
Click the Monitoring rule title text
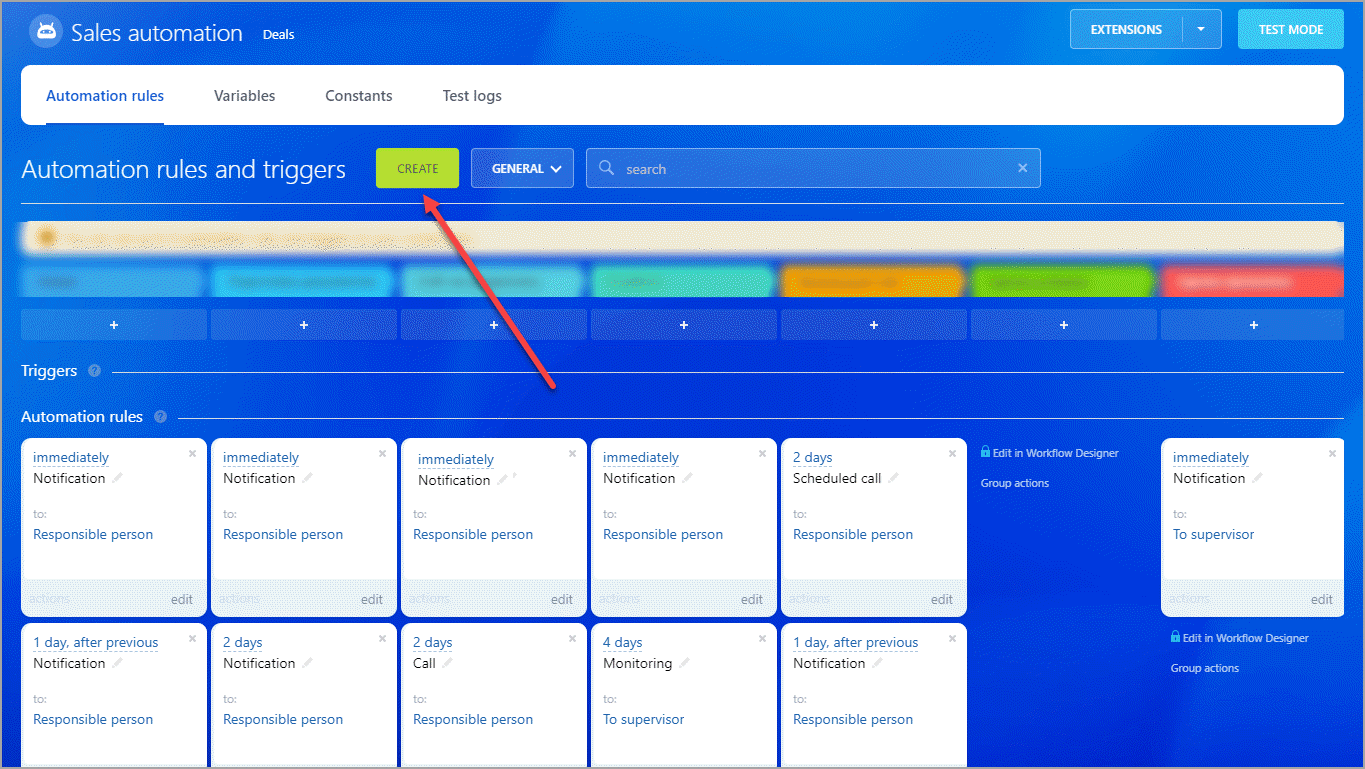[638, 663]
